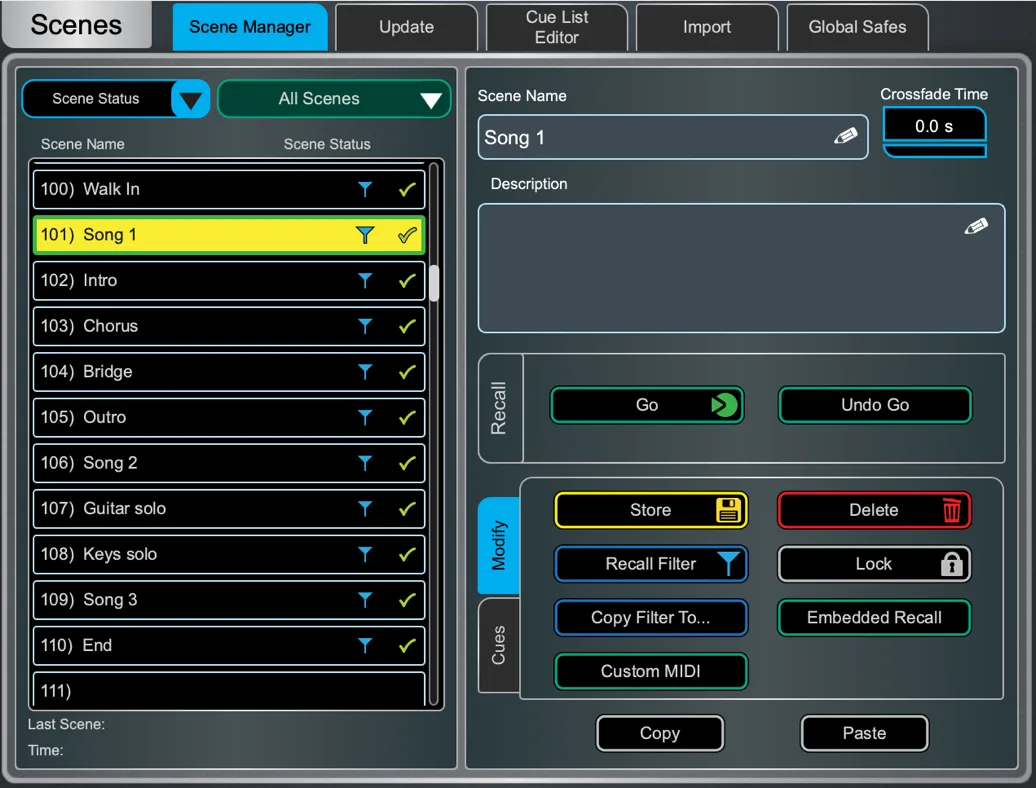The width and height of the screenshot is (1036, 788).
Task: Store the current scene
Action: click(x=651, y=510)
